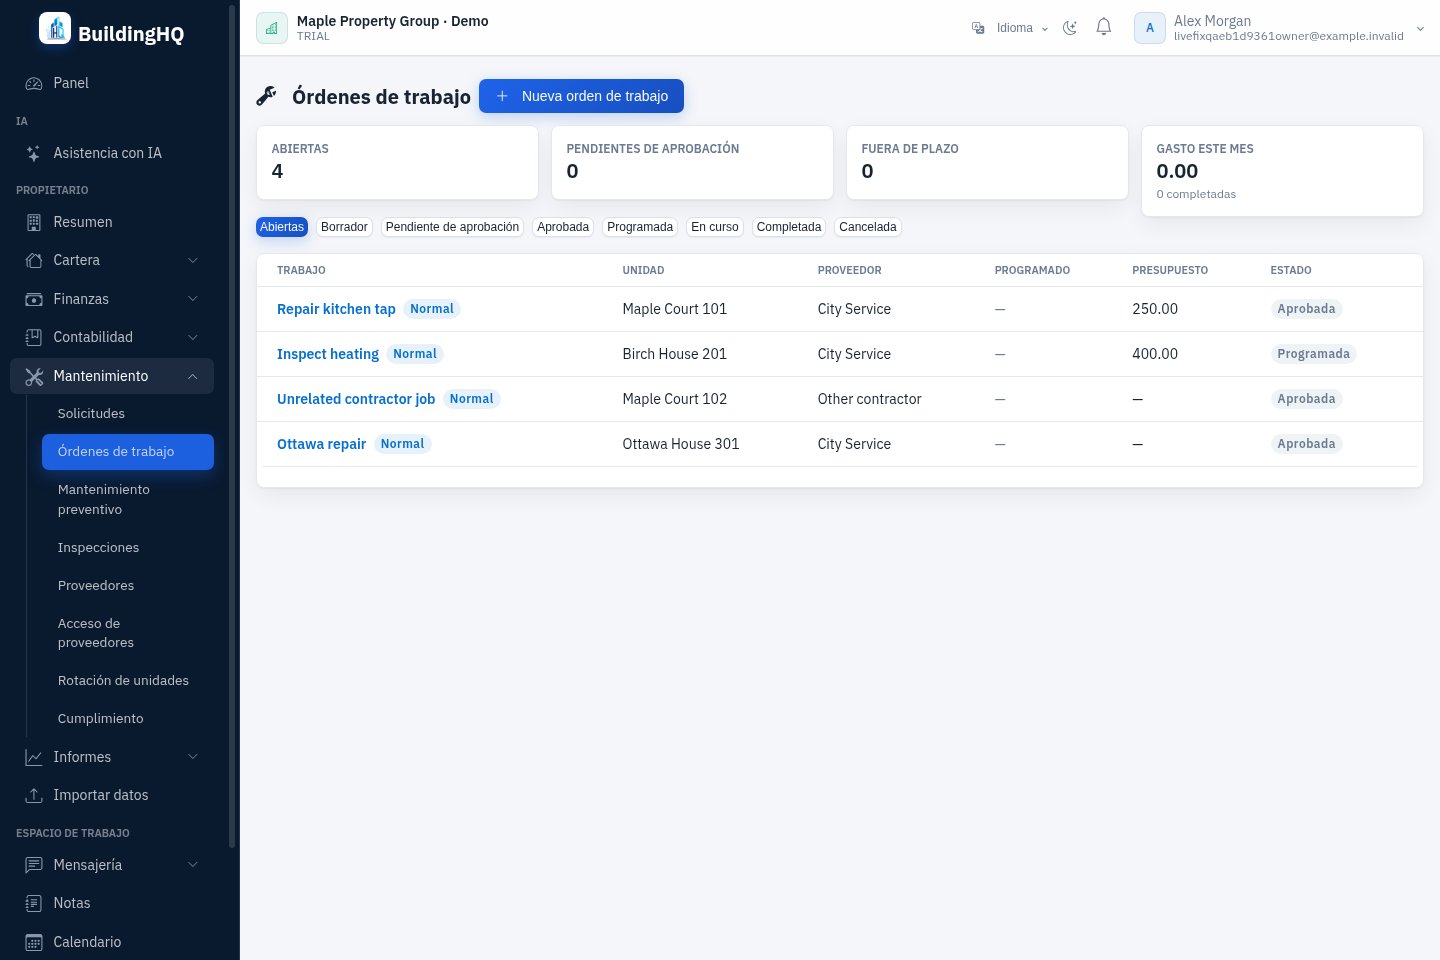Expand the Finanzas section chevron
The width and height of the screenshot is (1440, 960).
tap(193, 299)
